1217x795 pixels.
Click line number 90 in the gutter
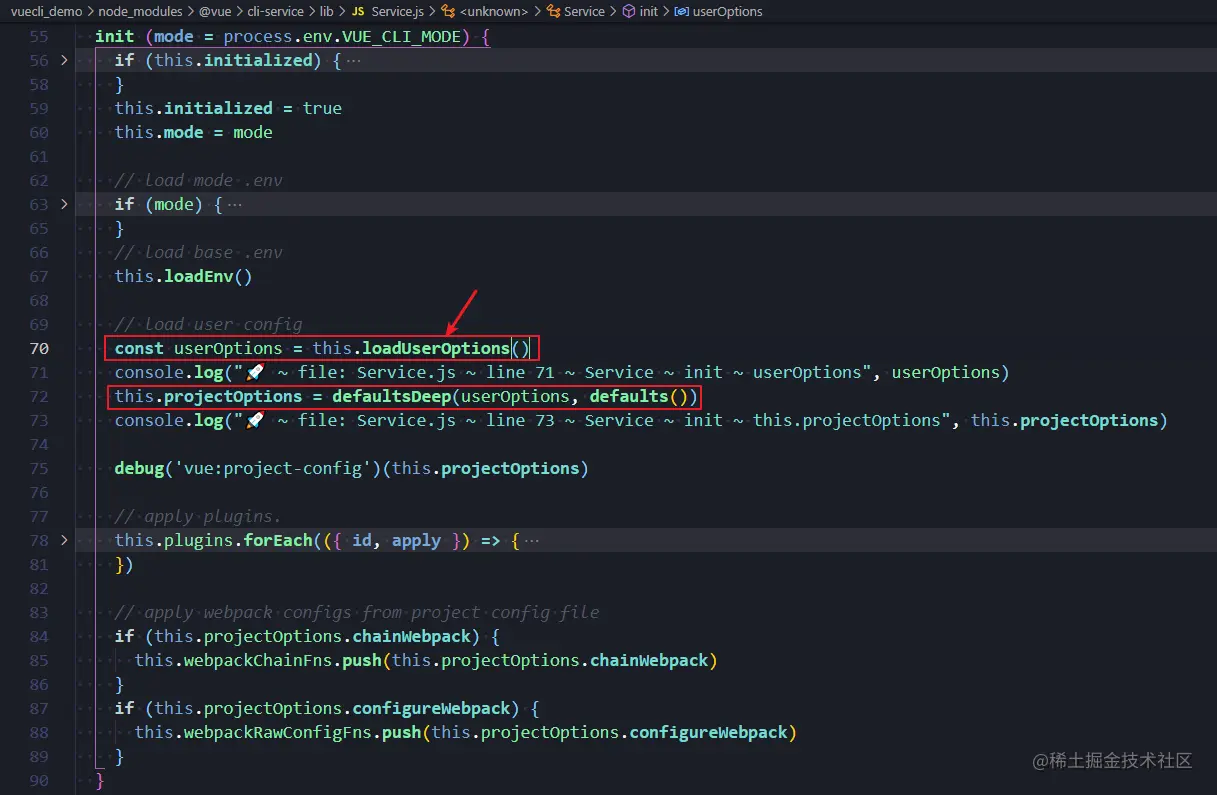click(39, 780)
